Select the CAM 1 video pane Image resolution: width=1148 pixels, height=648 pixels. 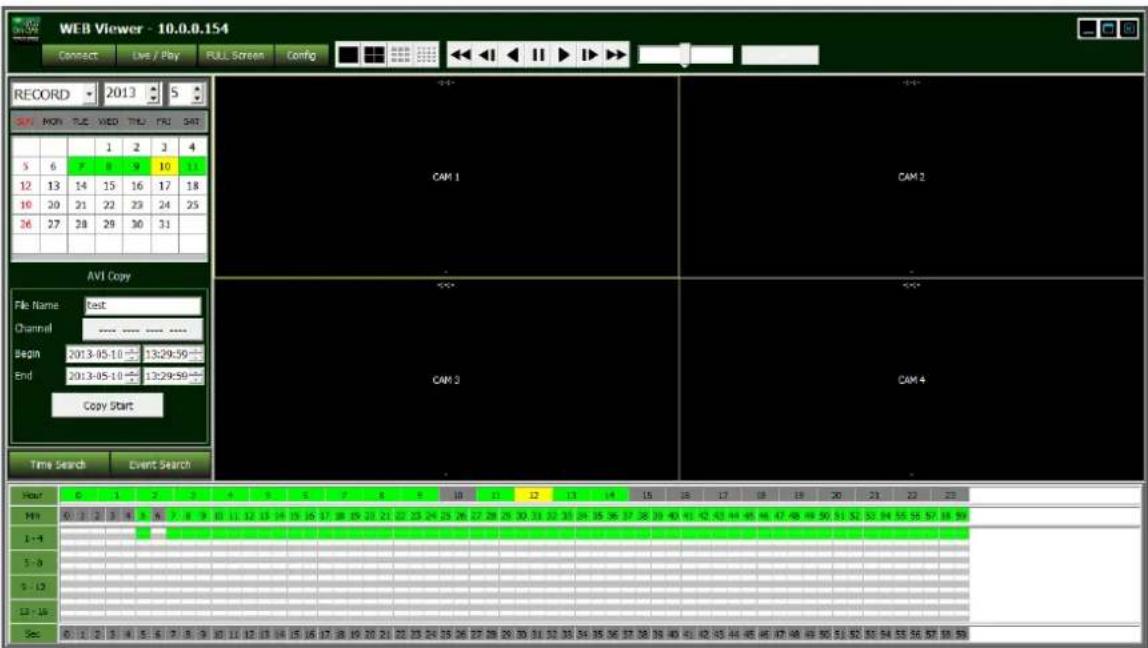click(446, 176)
